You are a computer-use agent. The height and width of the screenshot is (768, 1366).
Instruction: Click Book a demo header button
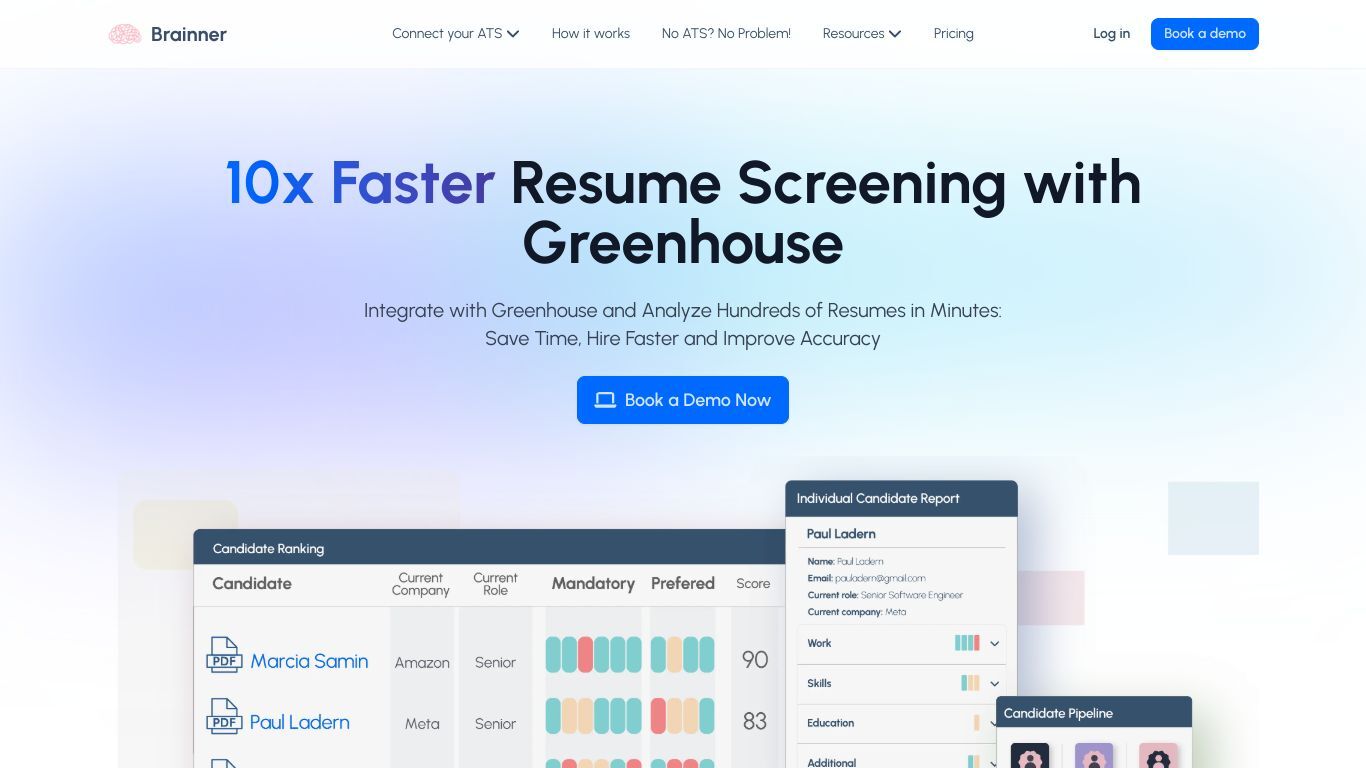pos(1205,33)
